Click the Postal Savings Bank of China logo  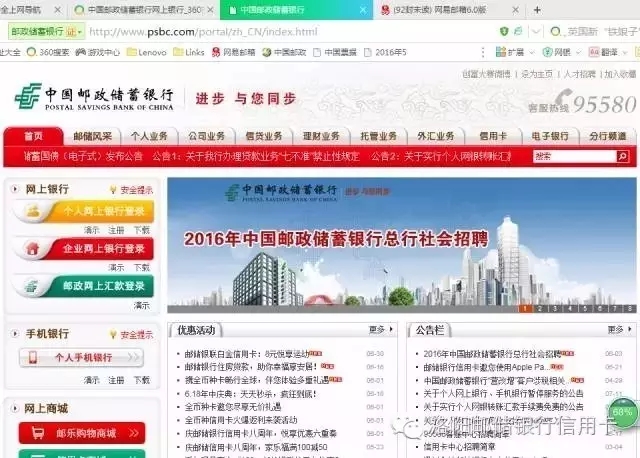(94, 98)
